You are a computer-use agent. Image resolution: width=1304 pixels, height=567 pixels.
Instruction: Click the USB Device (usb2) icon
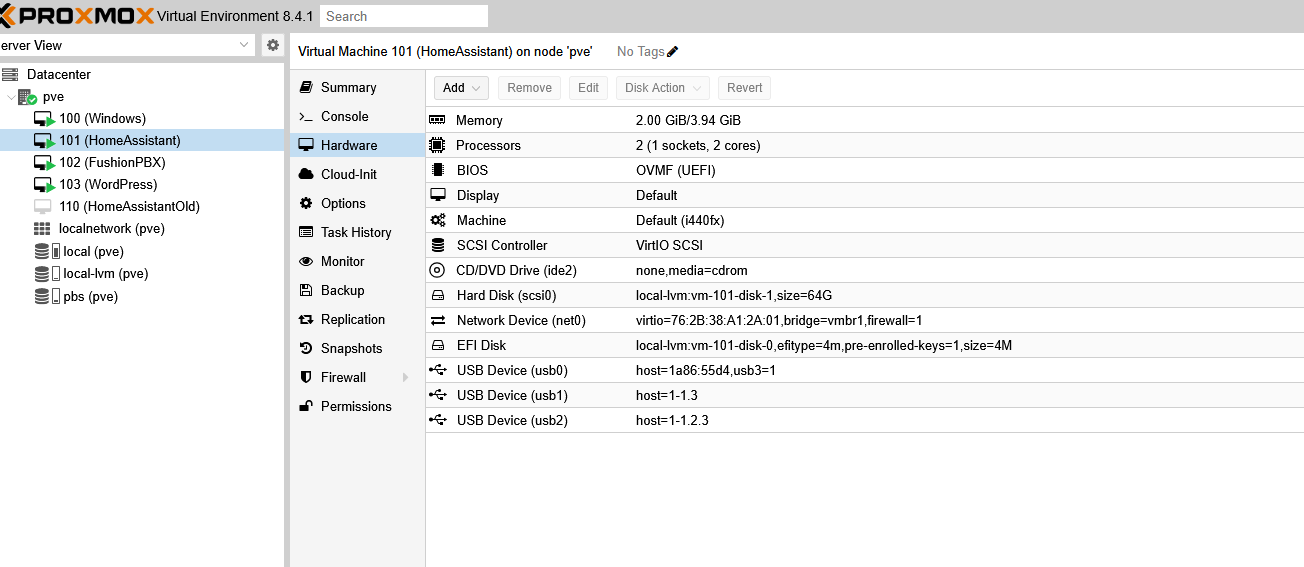click(438, 420)
